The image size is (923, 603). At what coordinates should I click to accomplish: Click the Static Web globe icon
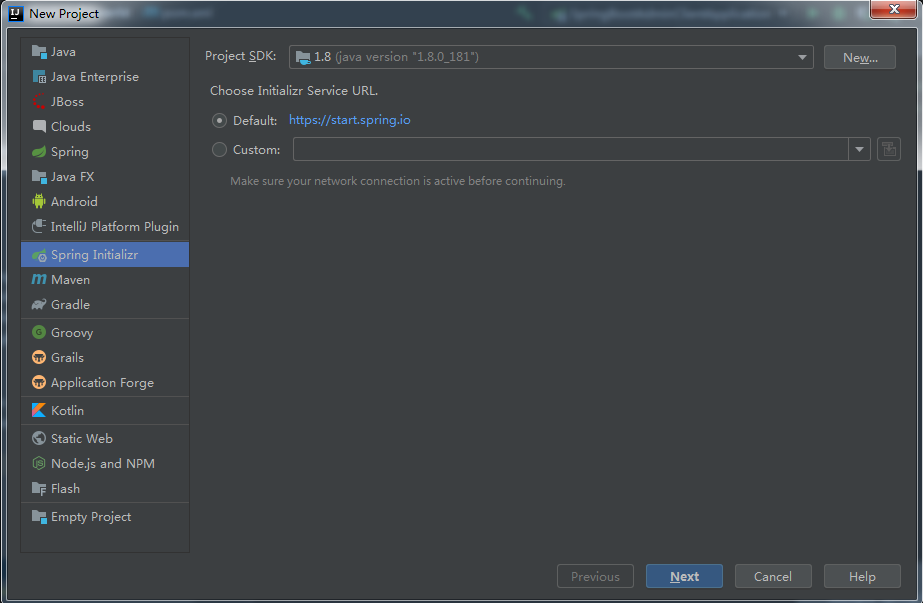[39, 438]
